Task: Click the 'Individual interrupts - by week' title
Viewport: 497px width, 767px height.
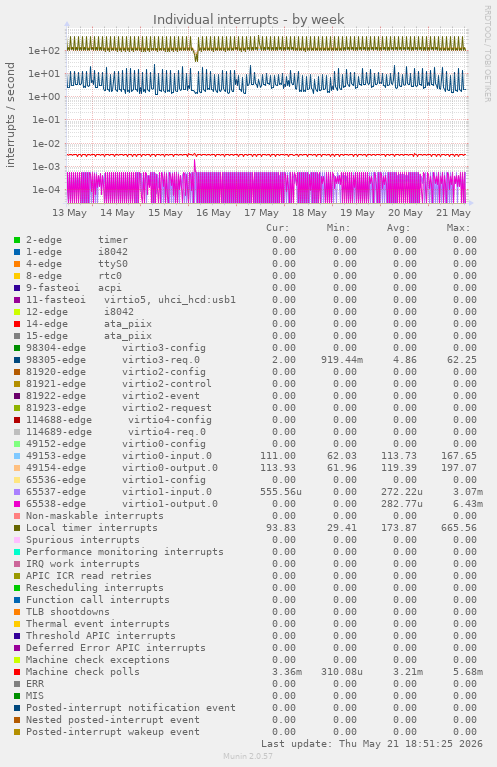Action: 248,20
